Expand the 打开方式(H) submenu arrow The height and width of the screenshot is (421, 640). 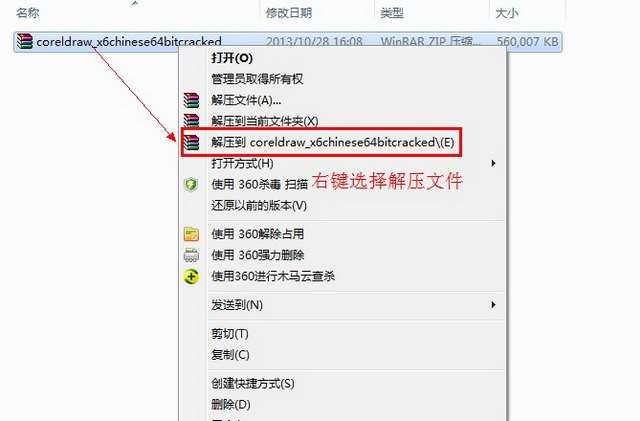click(x=493, y=163)
